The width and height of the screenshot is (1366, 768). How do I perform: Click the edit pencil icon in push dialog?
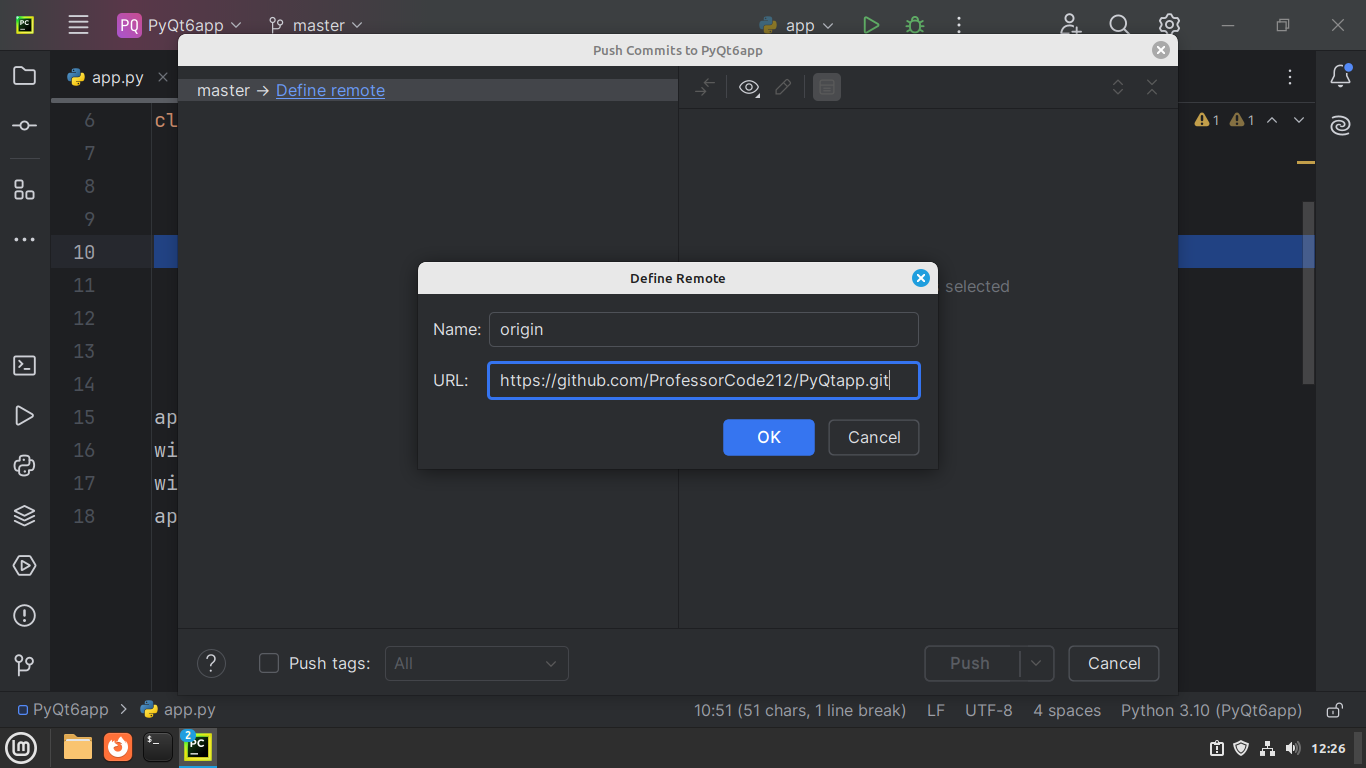pyautogui.click(x=784, y=88)
